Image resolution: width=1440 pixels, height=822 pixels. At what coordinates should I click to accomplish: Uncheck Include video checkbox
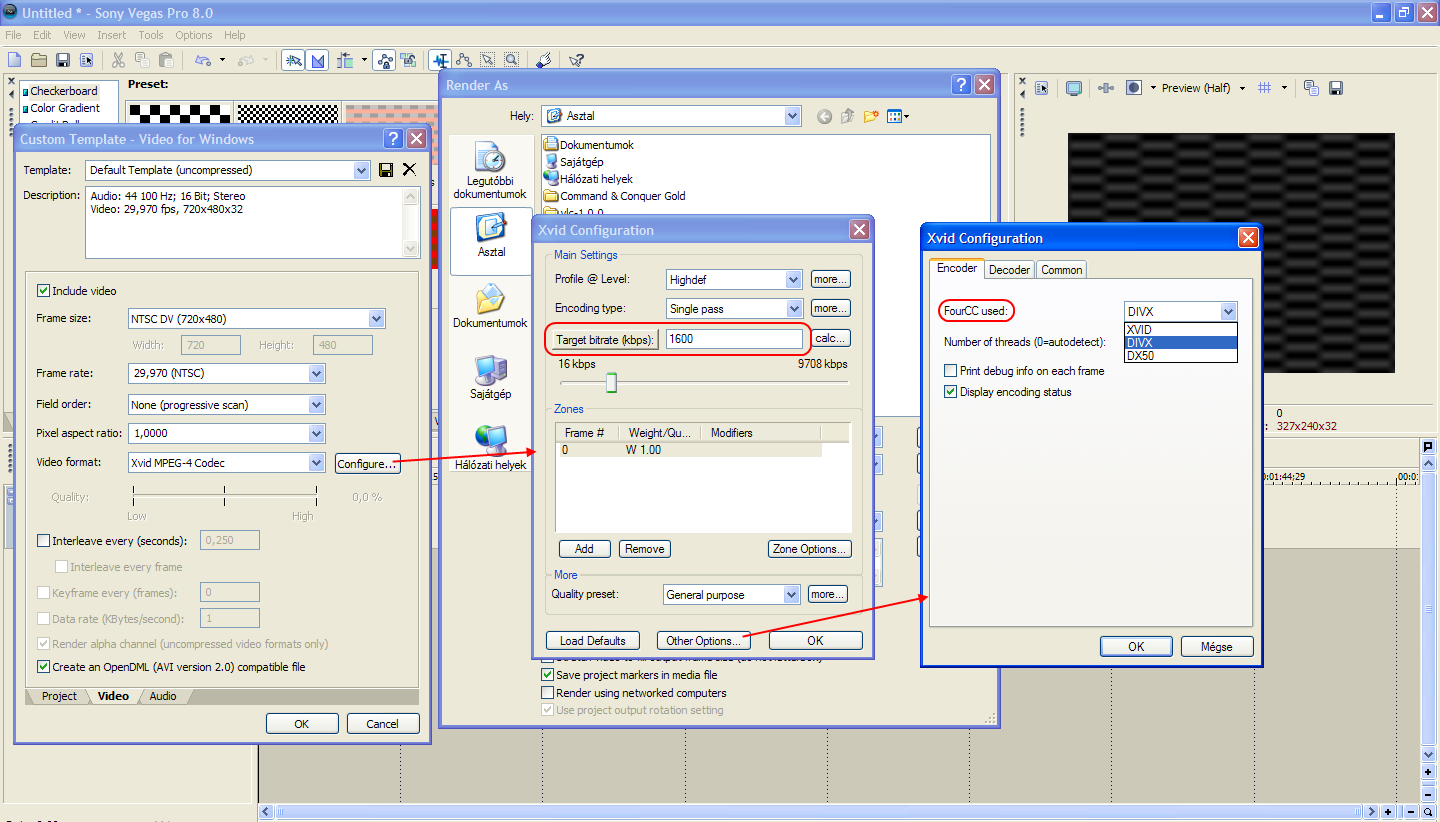[43, 291]
